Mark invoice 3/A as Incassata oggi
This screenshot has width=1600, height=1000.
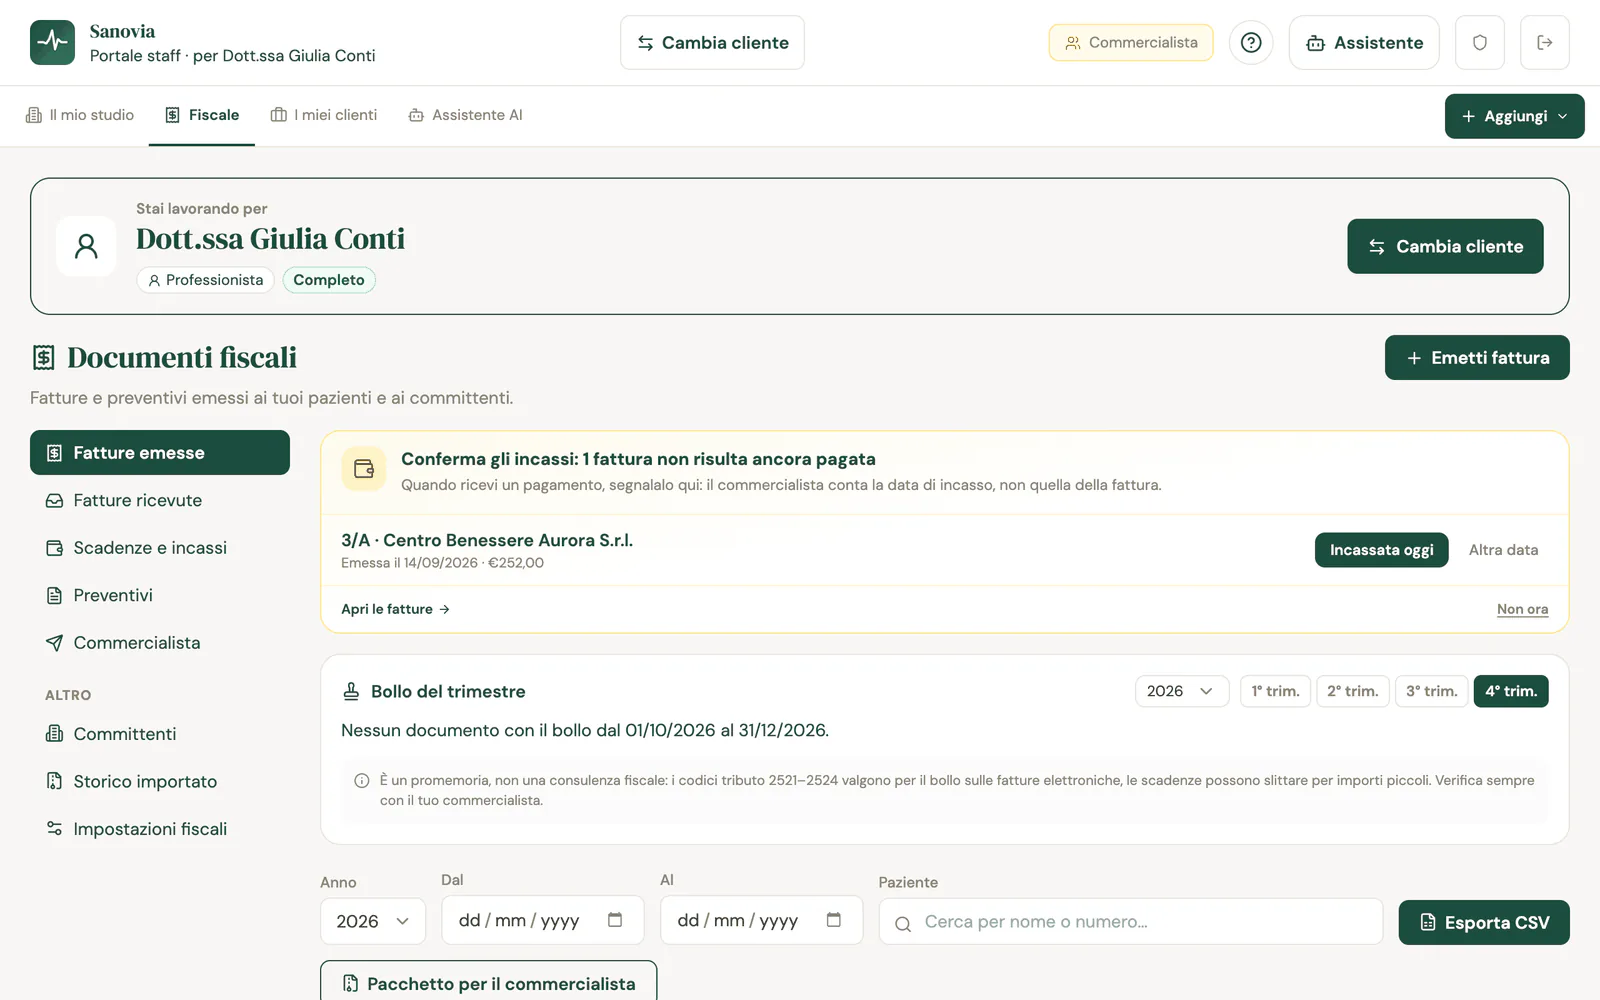click(x=1381, y=550)
